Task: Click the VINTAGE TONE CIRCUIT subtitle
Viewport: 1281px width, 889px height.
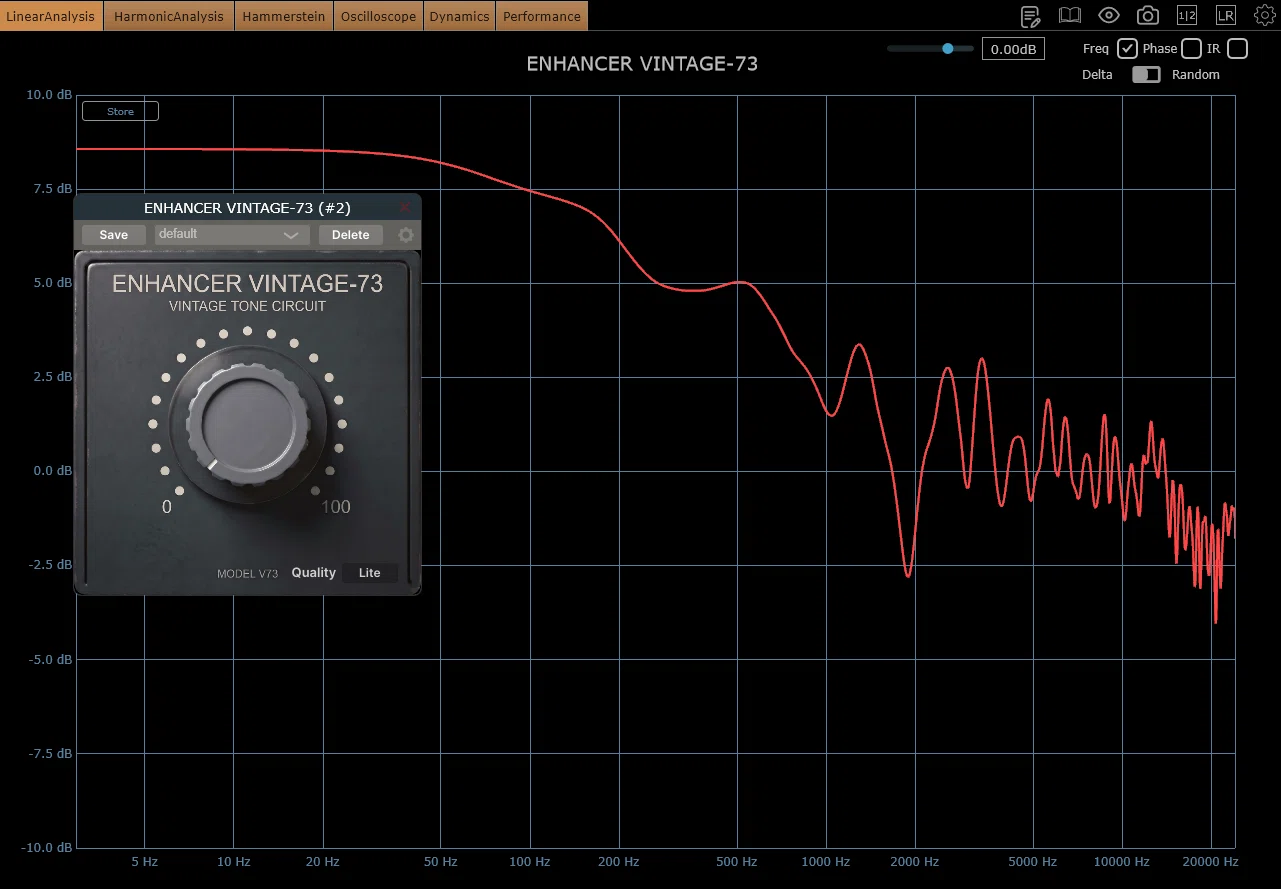Action: pyautogui.click(x=248, y=306)
